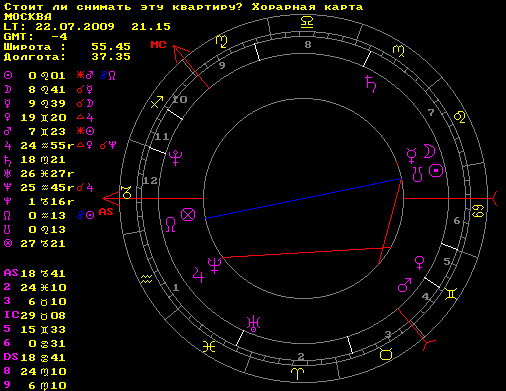Click the Pluto glyph near house 11
Screen dimensions: 506x391
pyautogui.click(x=175, y=158)
